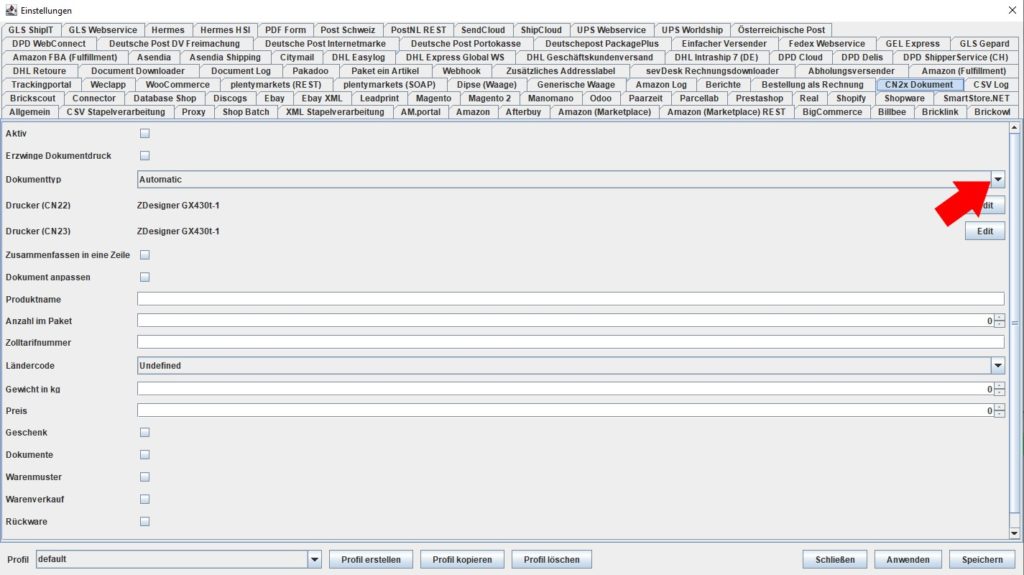This screenshot has width=1024, height=575.
Task: Click the Automatic Dokumenttyp combo box
Action: coord(571,179)
